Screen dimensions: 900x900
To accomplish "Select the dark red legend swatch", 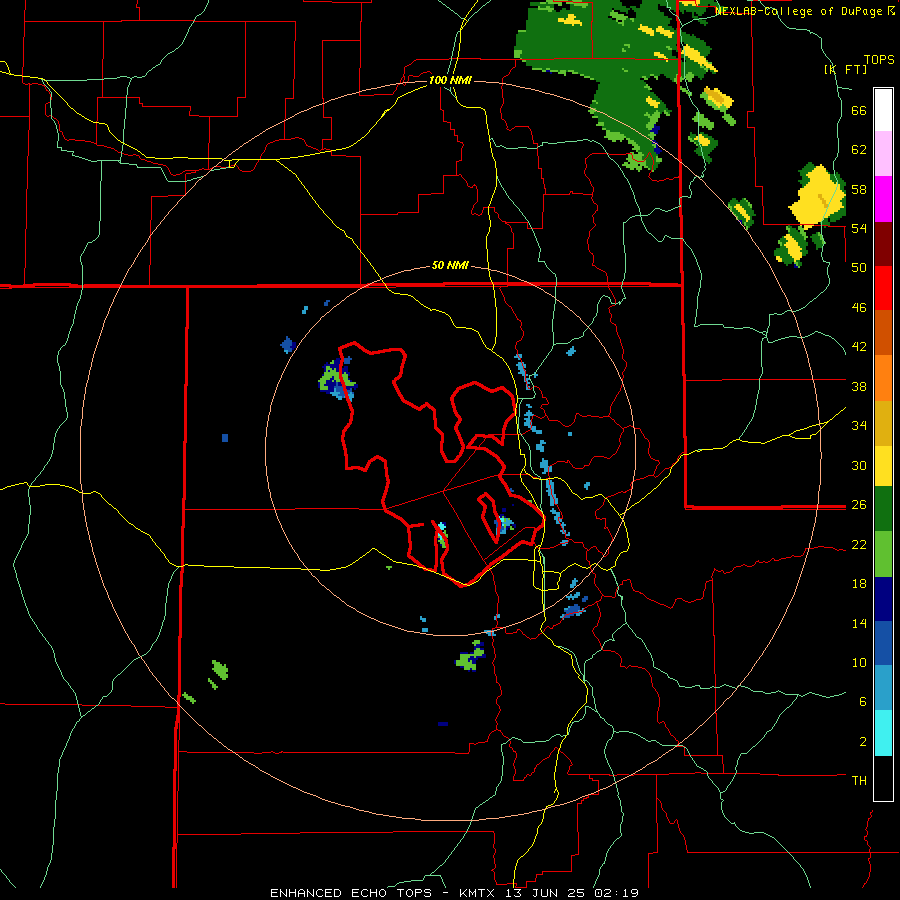I will (x=883, y=243).
